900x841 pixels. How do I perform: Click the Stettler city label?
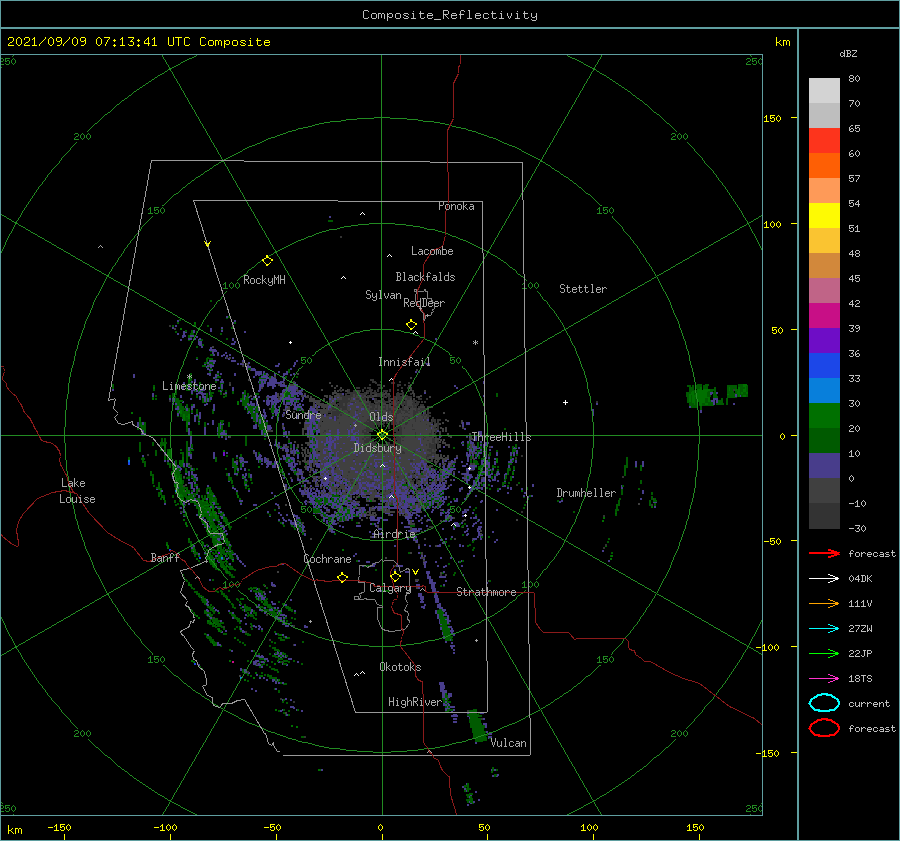(583, 289)
